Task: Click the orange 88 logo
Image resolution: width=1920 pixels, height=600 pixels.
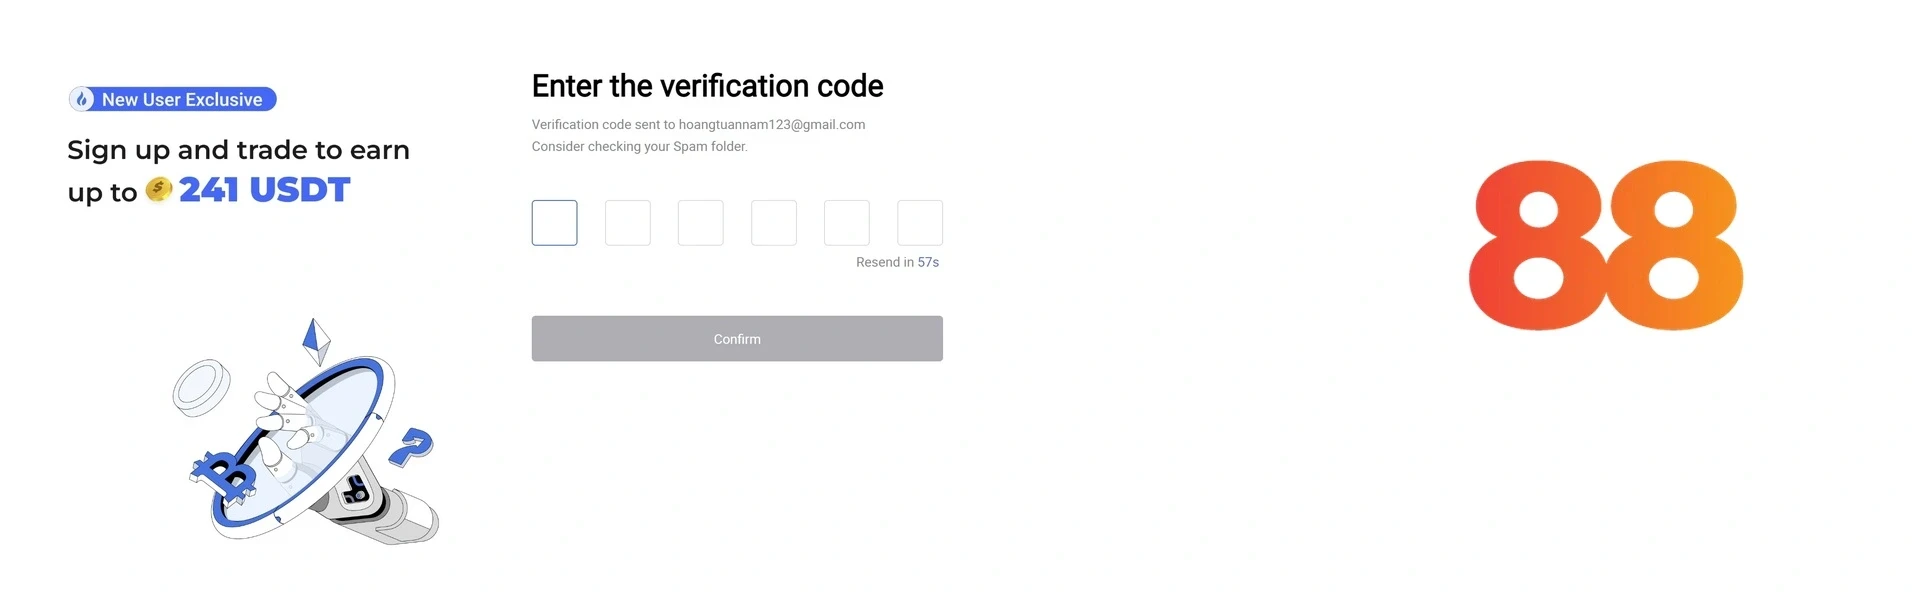Action: click(1605, 245)
